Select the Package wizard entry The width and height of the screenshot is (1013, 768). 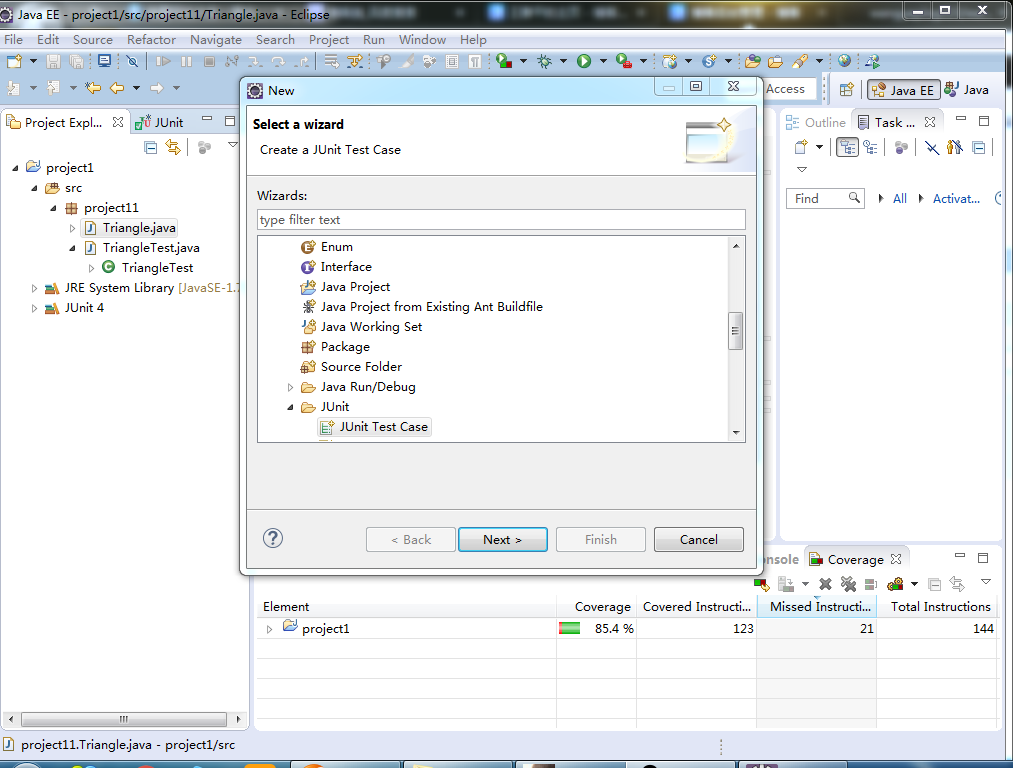(x=335, y=347)
